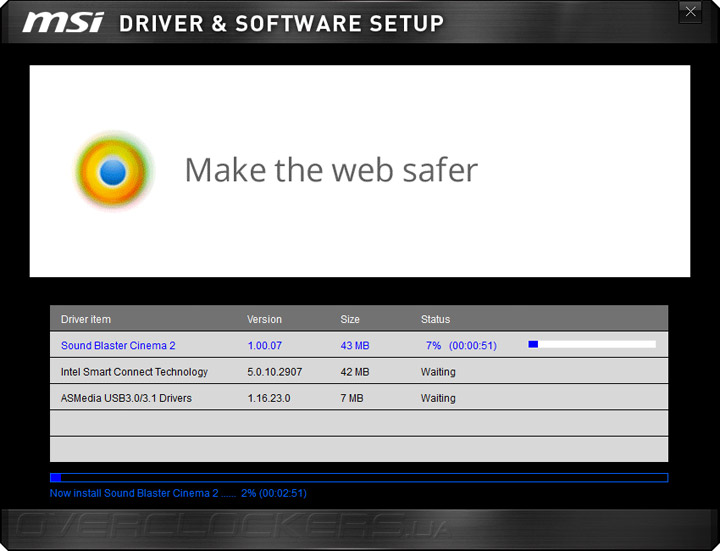Image resolution: width=720 pixels, height=551 pixels.
Task: Click Waiting status of ASMedia USB drivers
Action: coord(438,398)
